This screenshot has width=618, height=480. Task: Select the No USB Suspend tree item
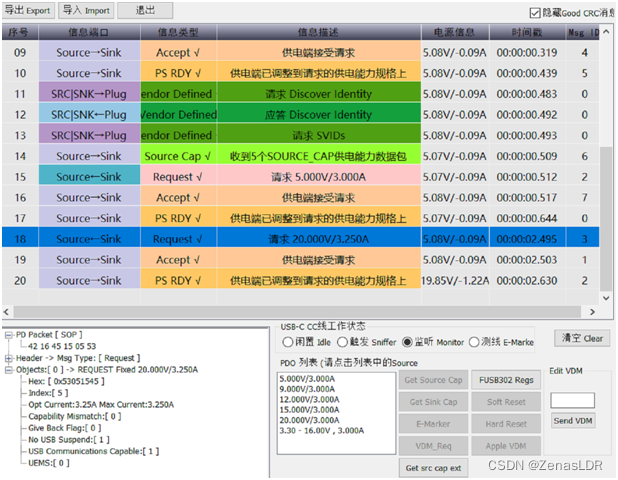tap(69, 440)
